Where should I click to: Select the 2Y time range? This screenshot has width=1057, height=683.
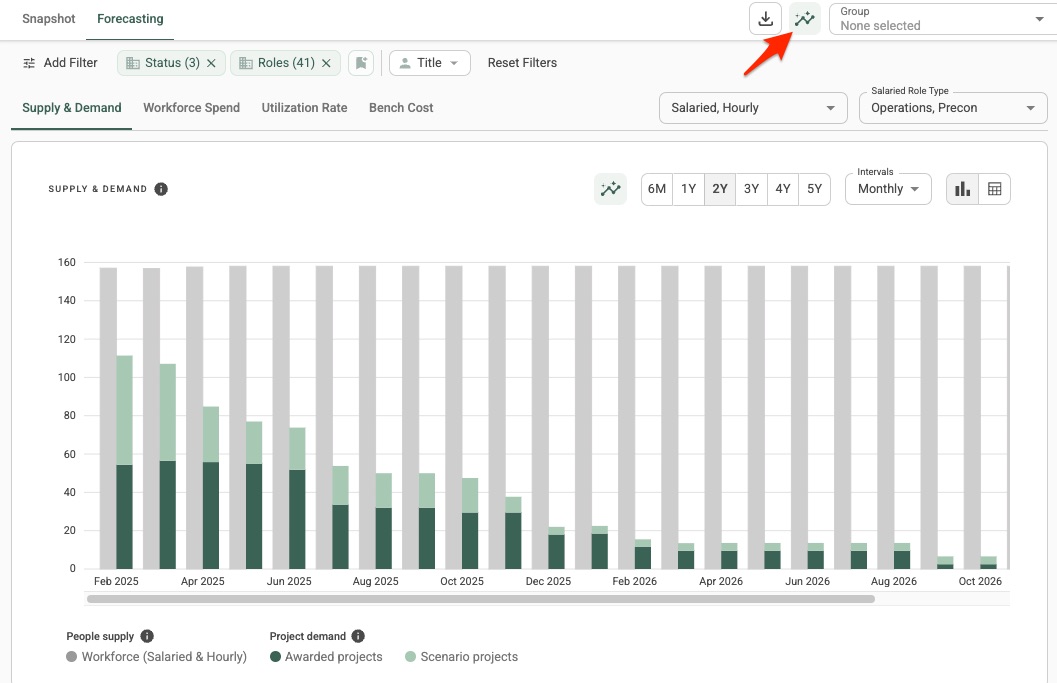[x=720, y=189]
